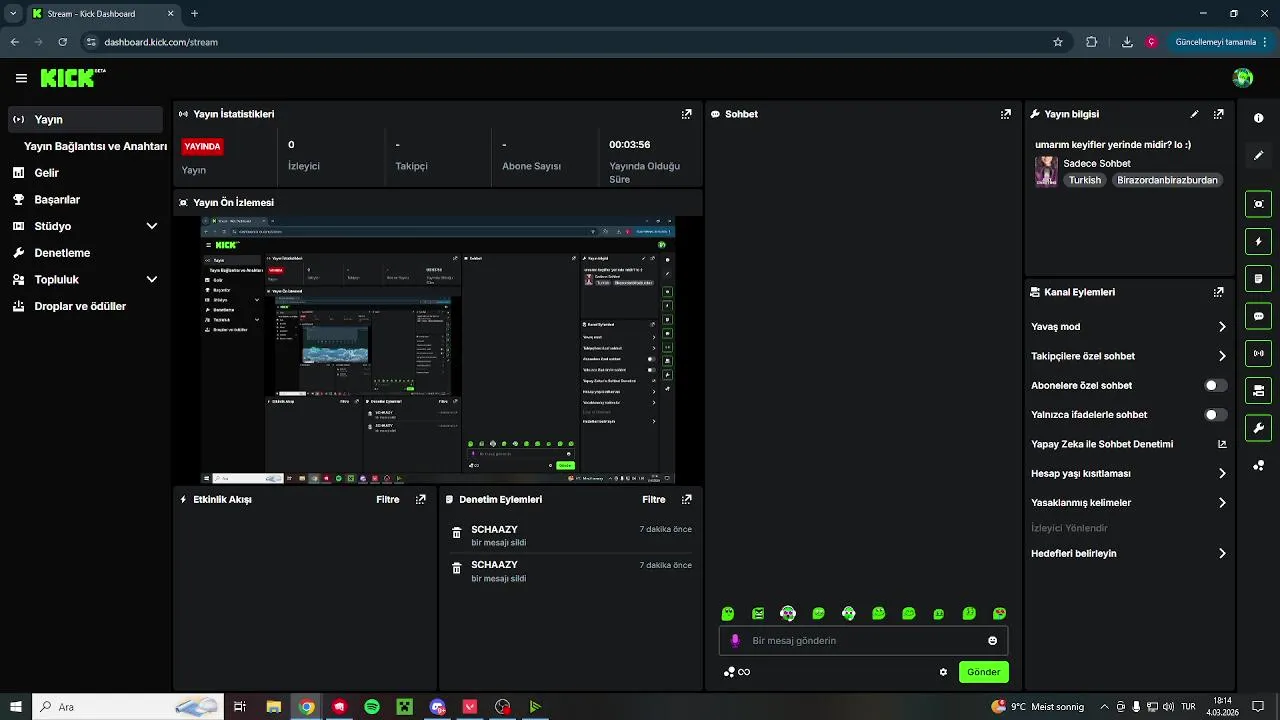Open the profile avatar menu at top right
This screenshot has height=720, width=1280.
click(x=1243, y=78)
